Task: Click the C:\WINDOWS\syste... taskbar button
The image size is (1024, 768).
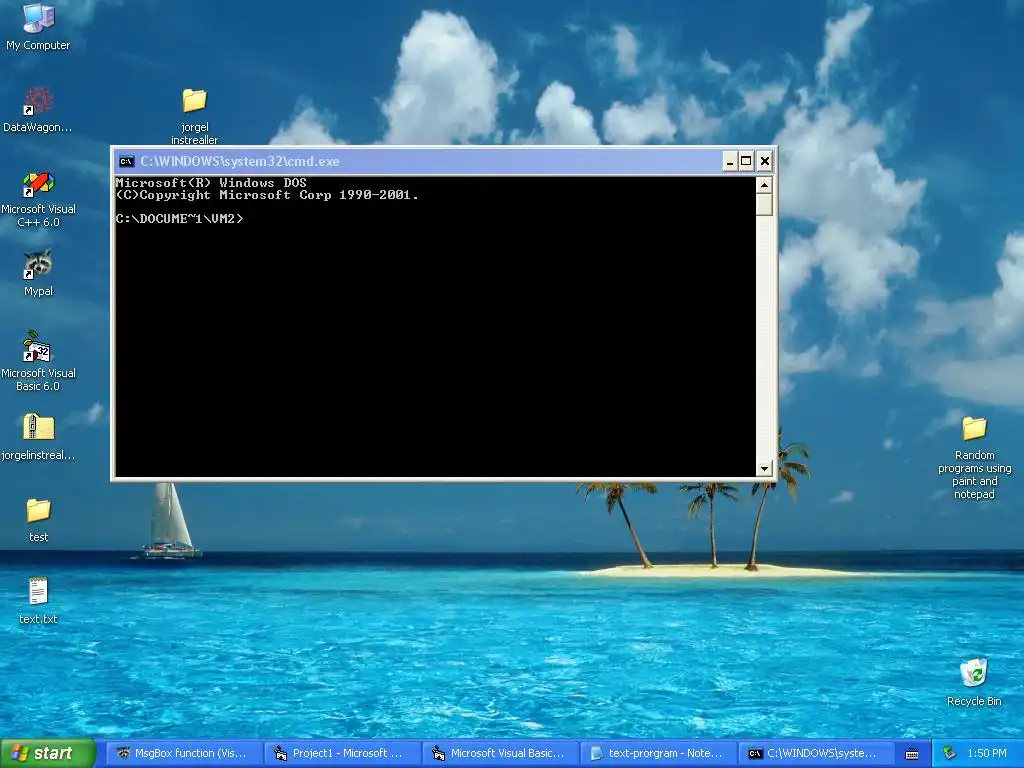Action: (x=816, y=754)
